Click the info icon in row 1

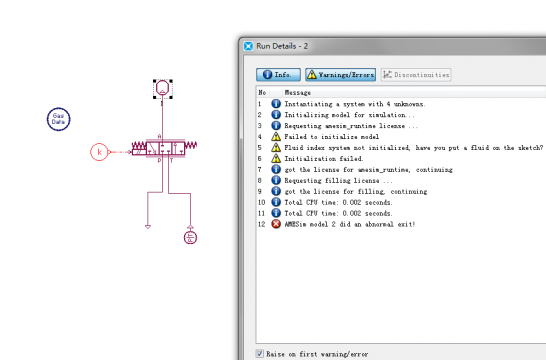pyautogui.click(x=276, y=104)
